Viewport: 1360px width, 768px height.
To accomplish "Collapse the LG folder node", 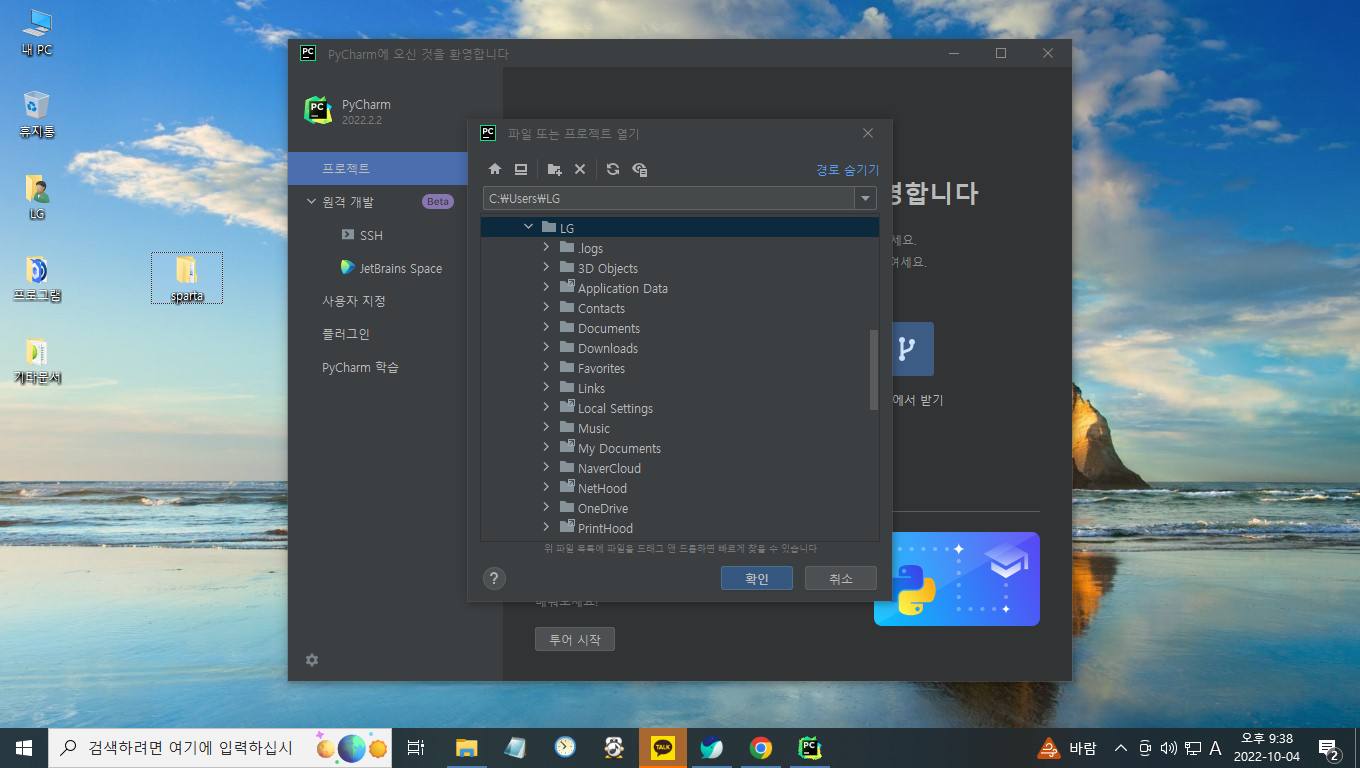I will 529,228.
